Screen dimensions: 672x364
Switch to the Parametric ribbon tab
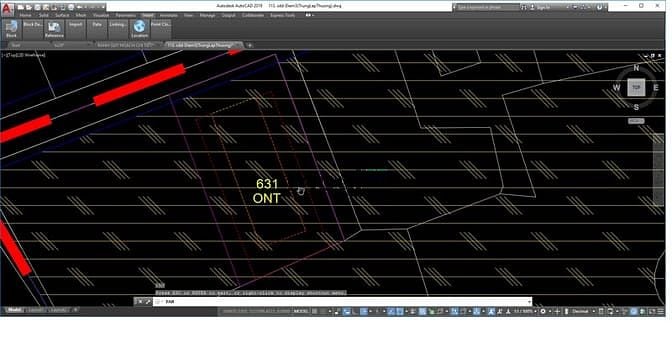pyautogui.click(x=126, y=15)
